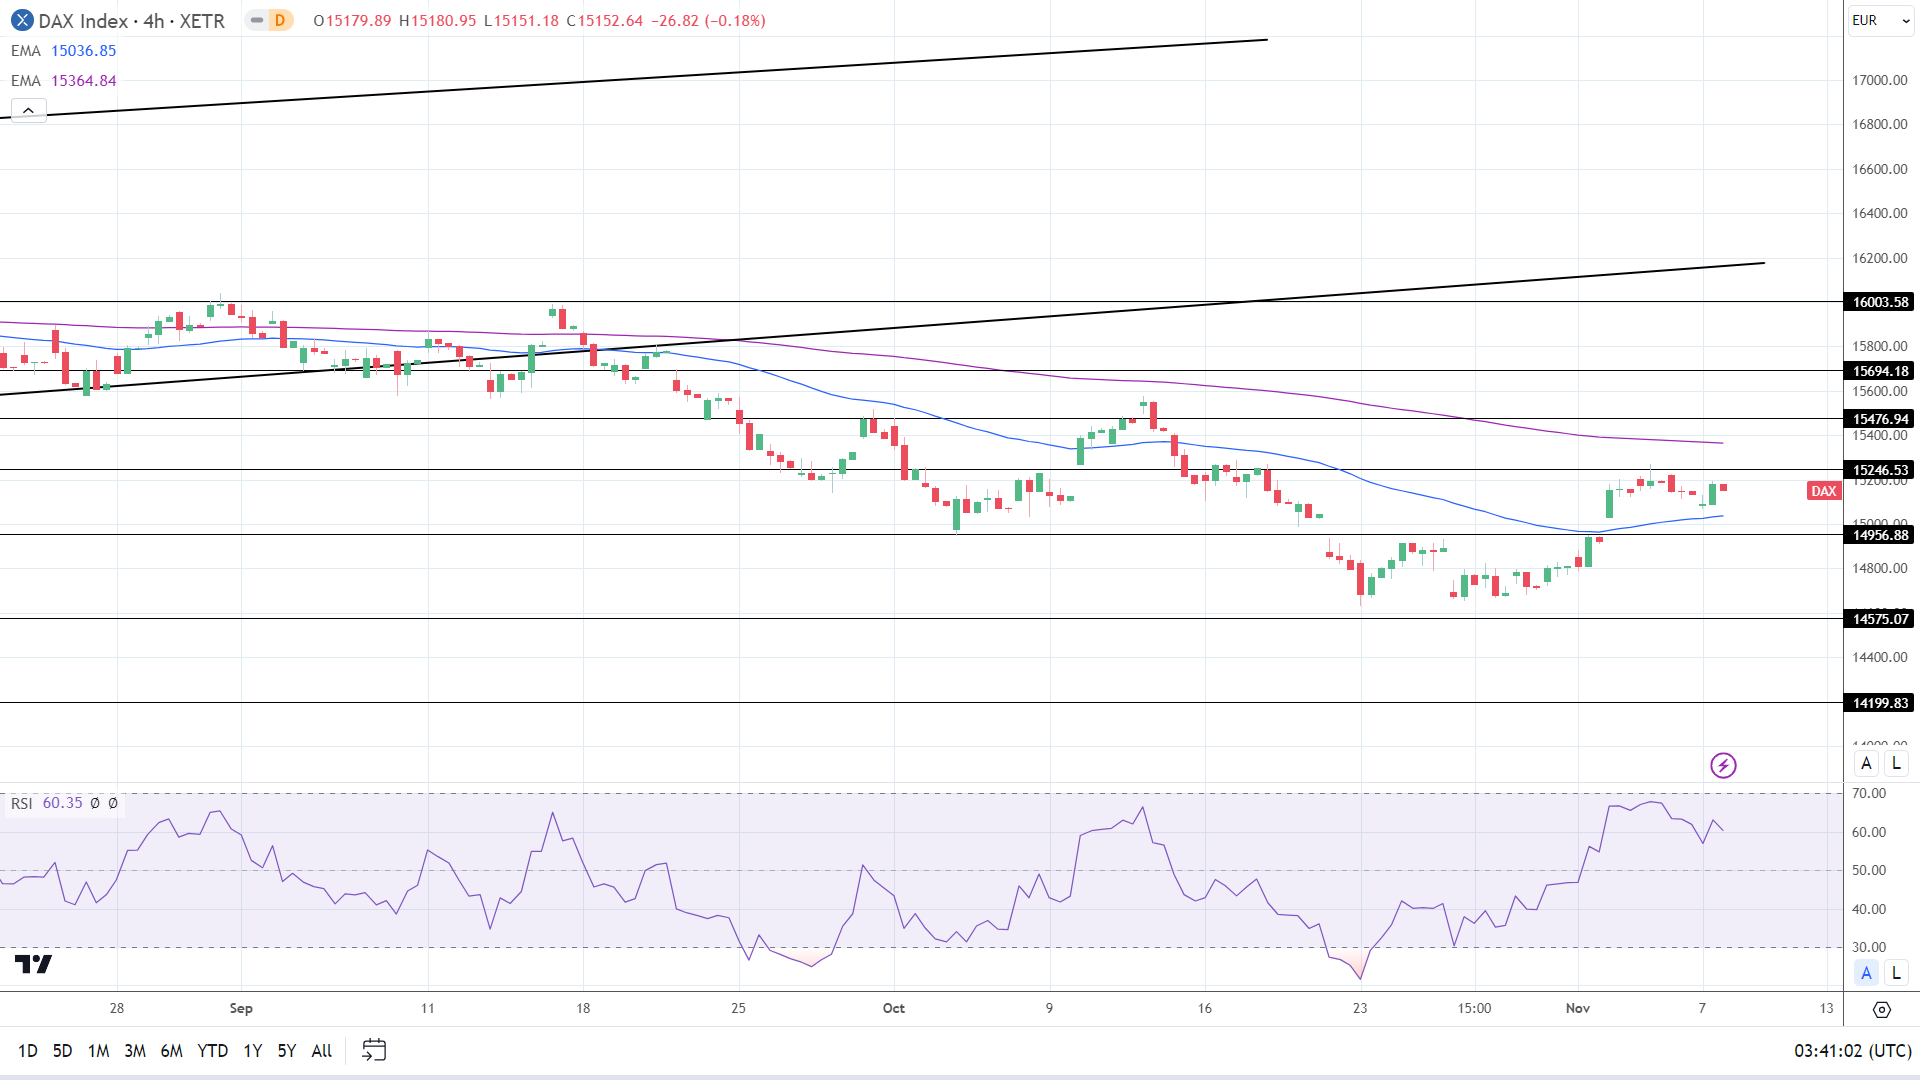
Task: Click the DAX Index 4h XETR title
Action: pos(132,20)
